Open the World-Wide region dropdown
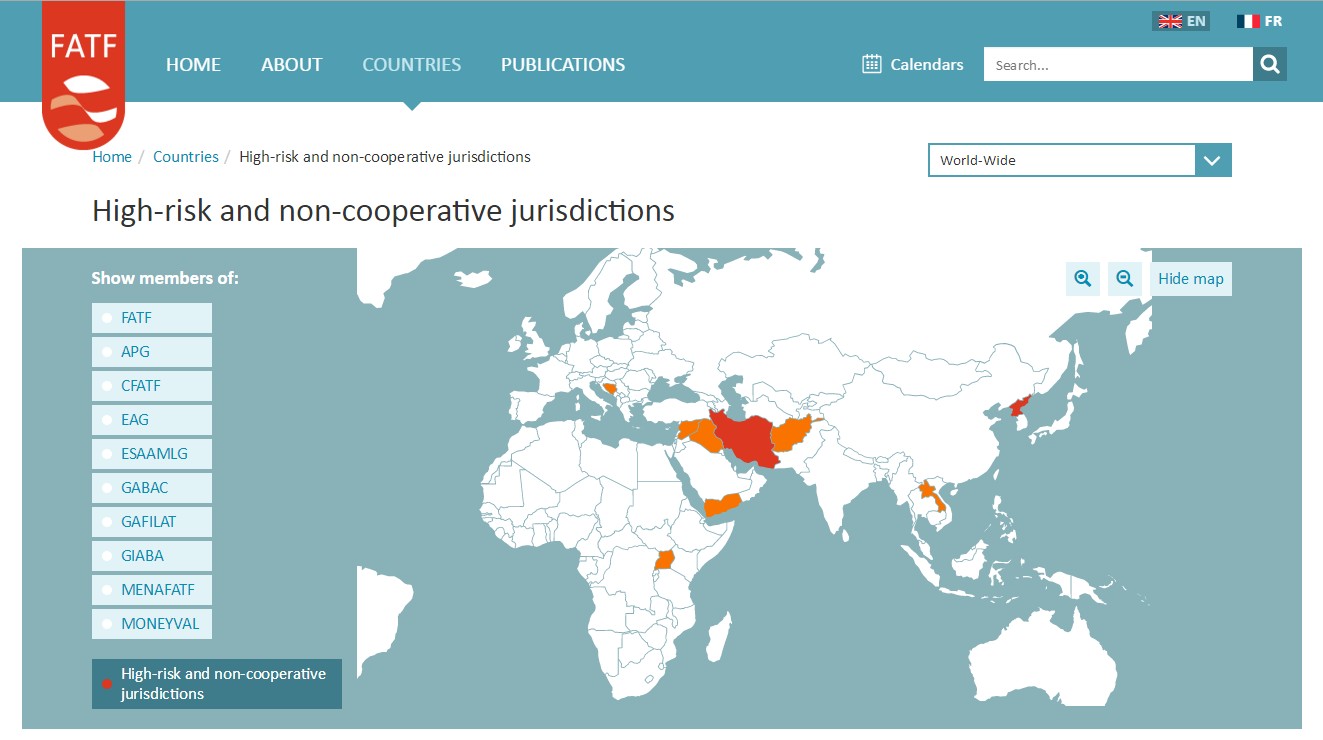 [1080, 160]
